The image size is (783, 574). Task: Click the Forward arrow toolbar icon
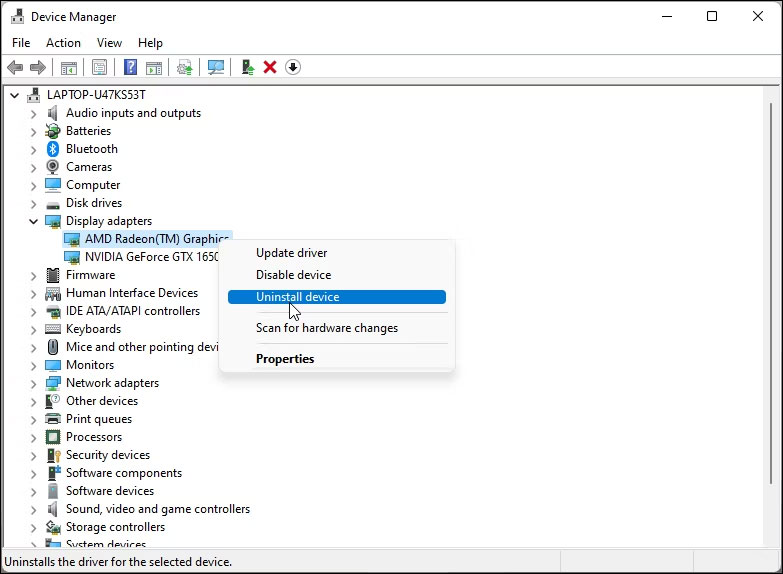coord(38,67)
